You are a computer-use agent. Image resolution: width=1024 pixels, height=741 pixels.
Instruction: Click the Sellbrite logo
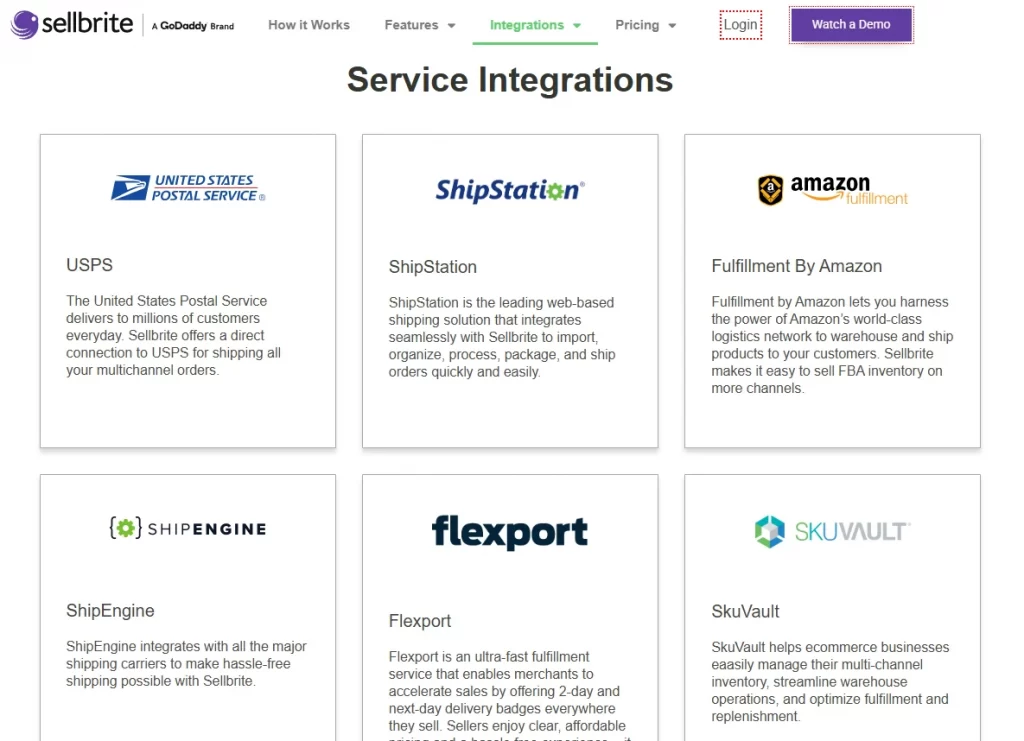72,24
